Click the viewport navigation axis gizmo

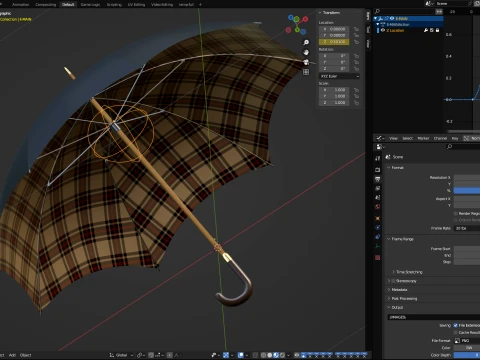[297, 24]
